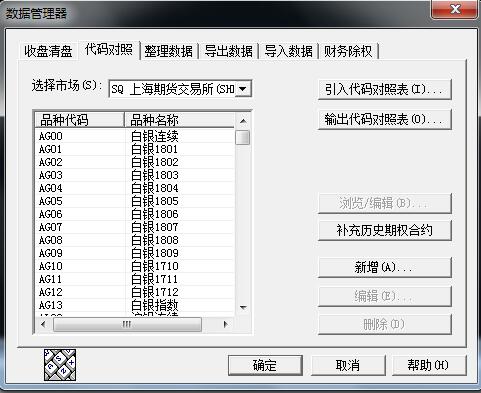The width and height of the screenshot is (481, 393).
Task: Click the 引入代码对照表 button
Action: tap(385, 89)
